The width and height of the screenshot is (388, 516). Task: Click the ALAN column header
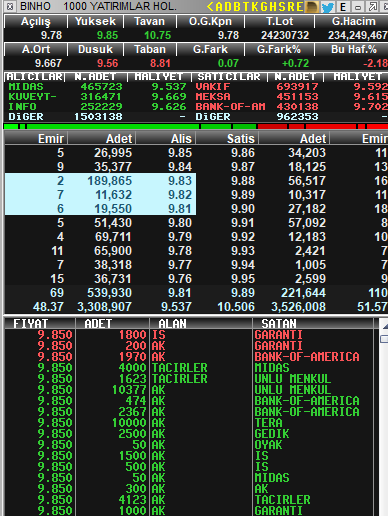click(200, 324)
